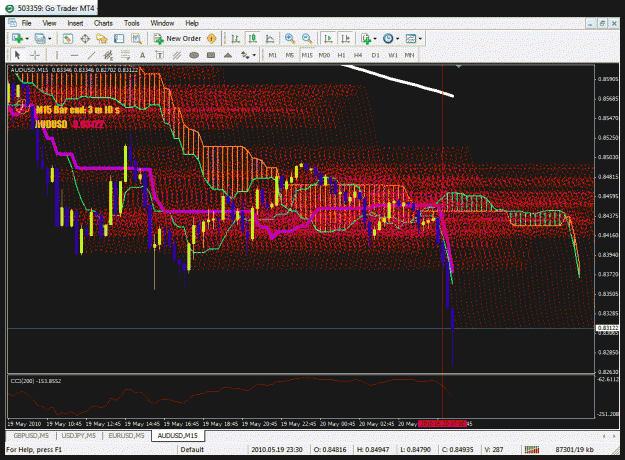Show the Navigator panel
The height and width of the screenshot is (460, 625).
tap(102, 39)
